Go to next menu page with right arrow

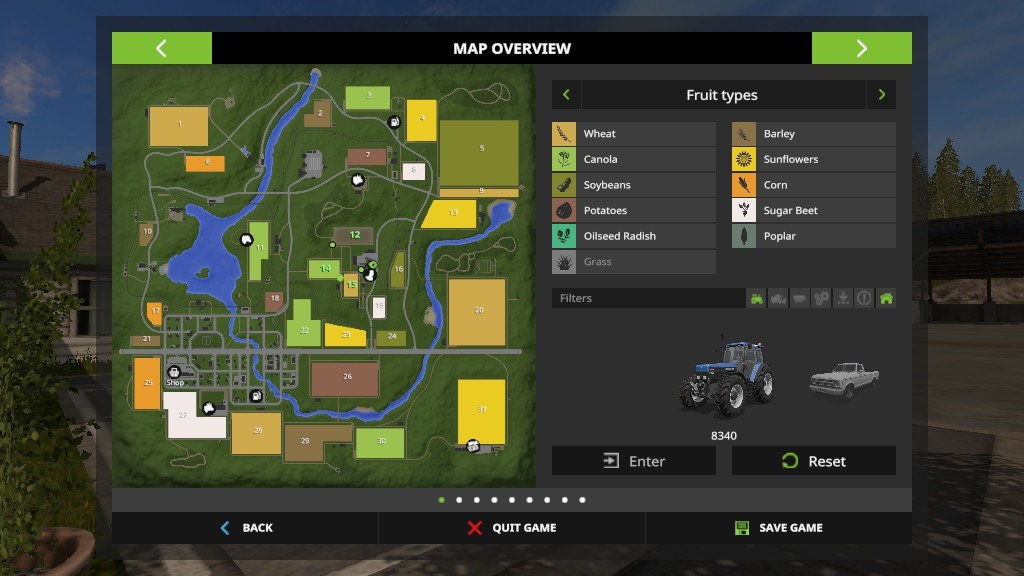click(x=861, y=48)
